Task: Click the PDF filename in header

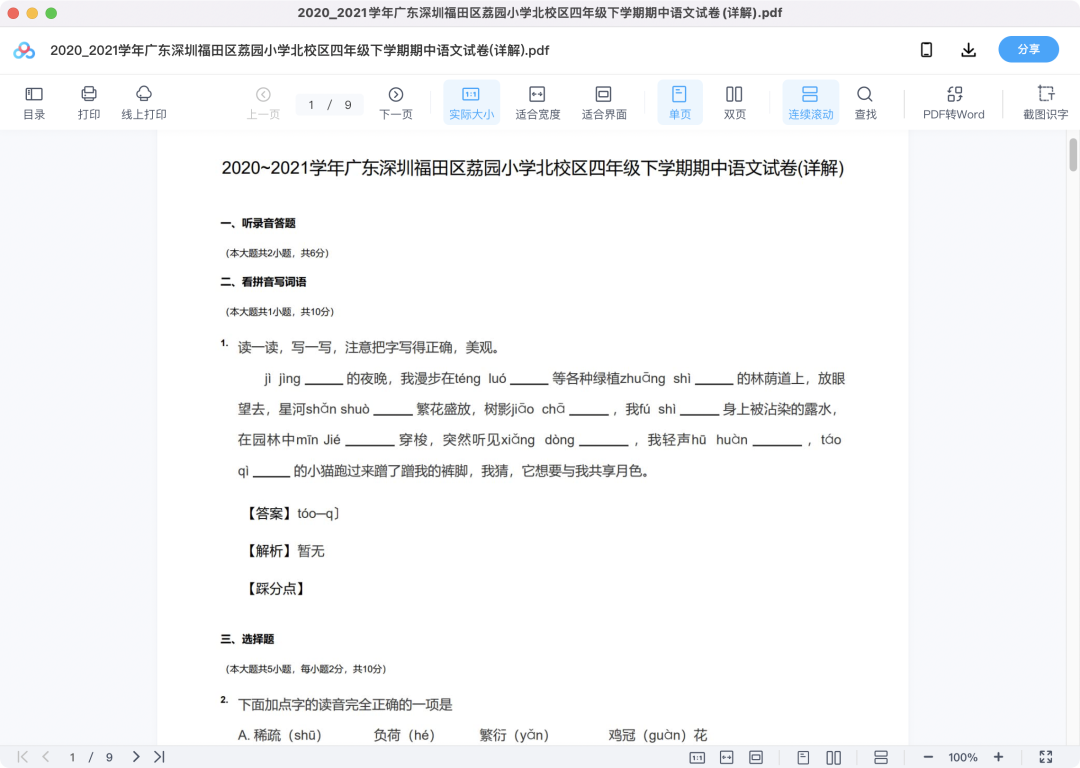Action: pyautogui.click(x=300, y=50)
